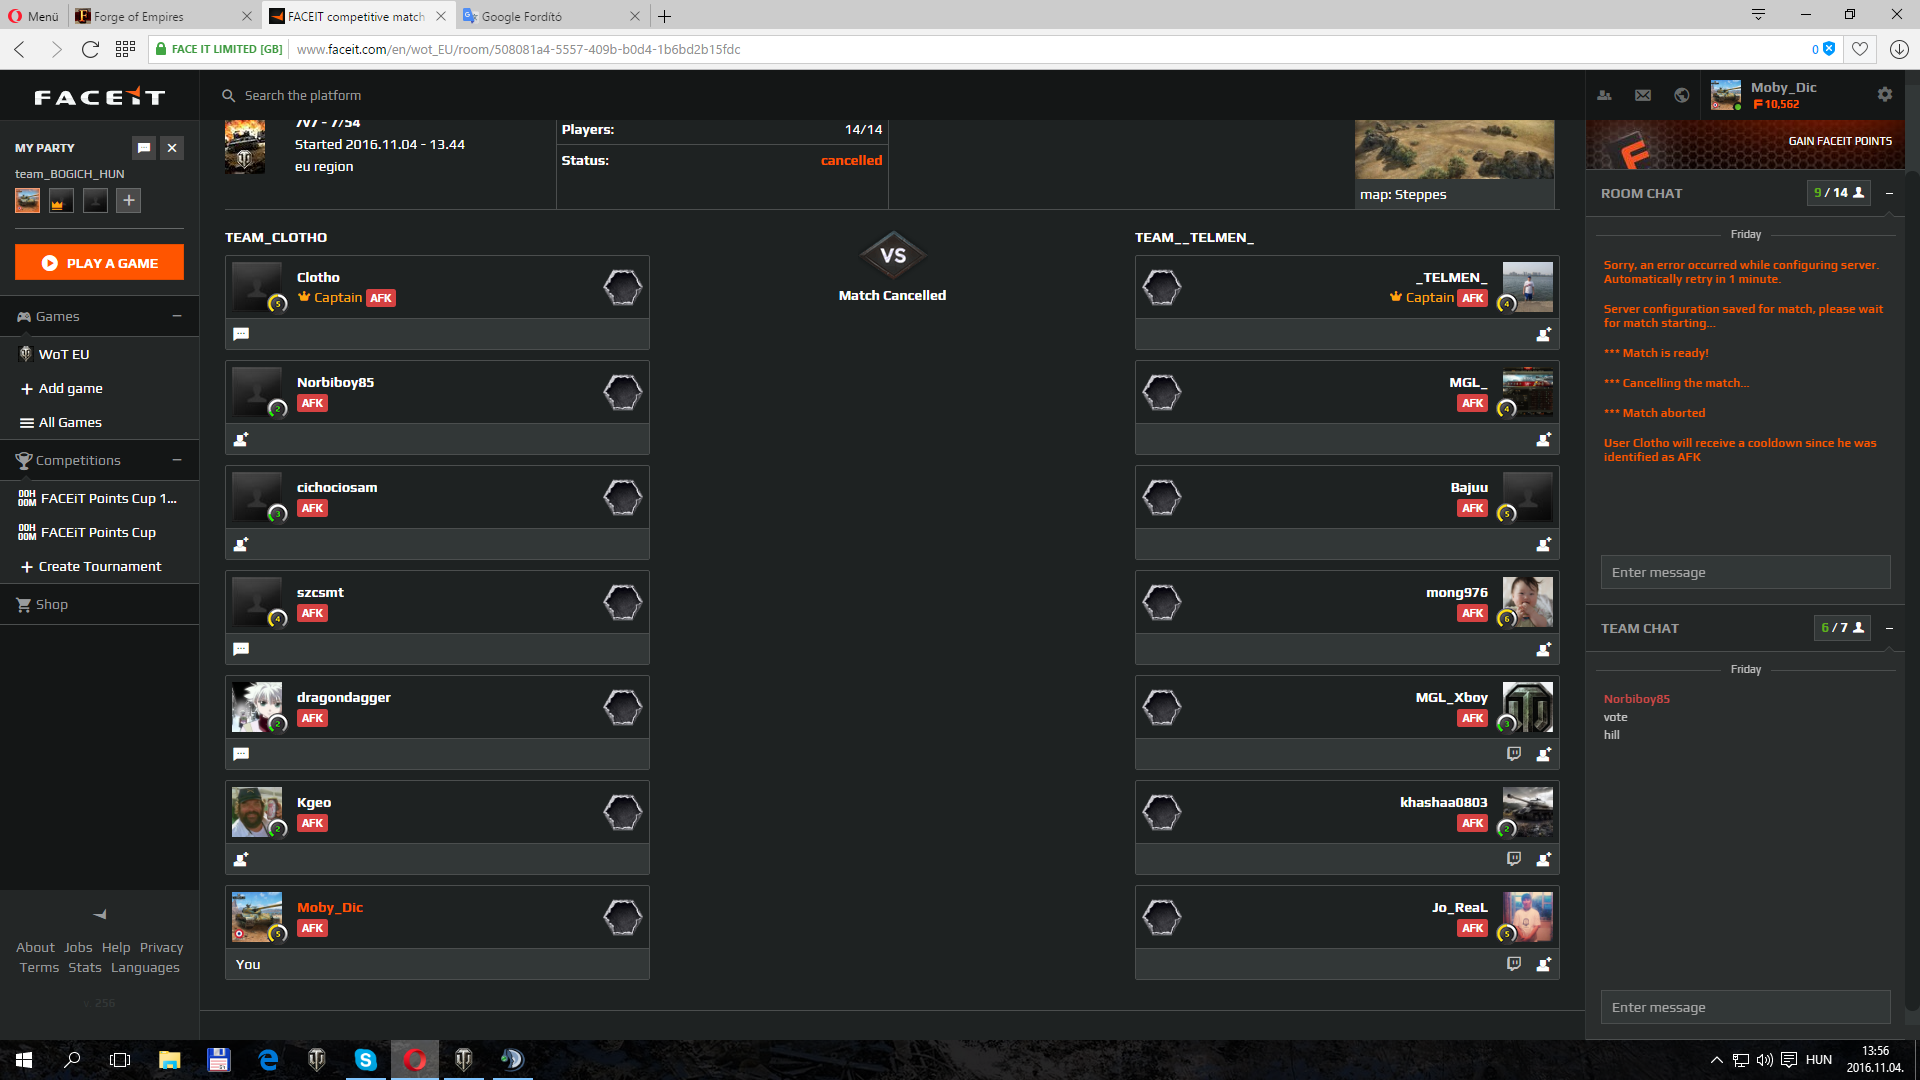Screen dimensions: 1920x1080
Task: Open globe notifications icon
Action: (x=1682, y=95)
